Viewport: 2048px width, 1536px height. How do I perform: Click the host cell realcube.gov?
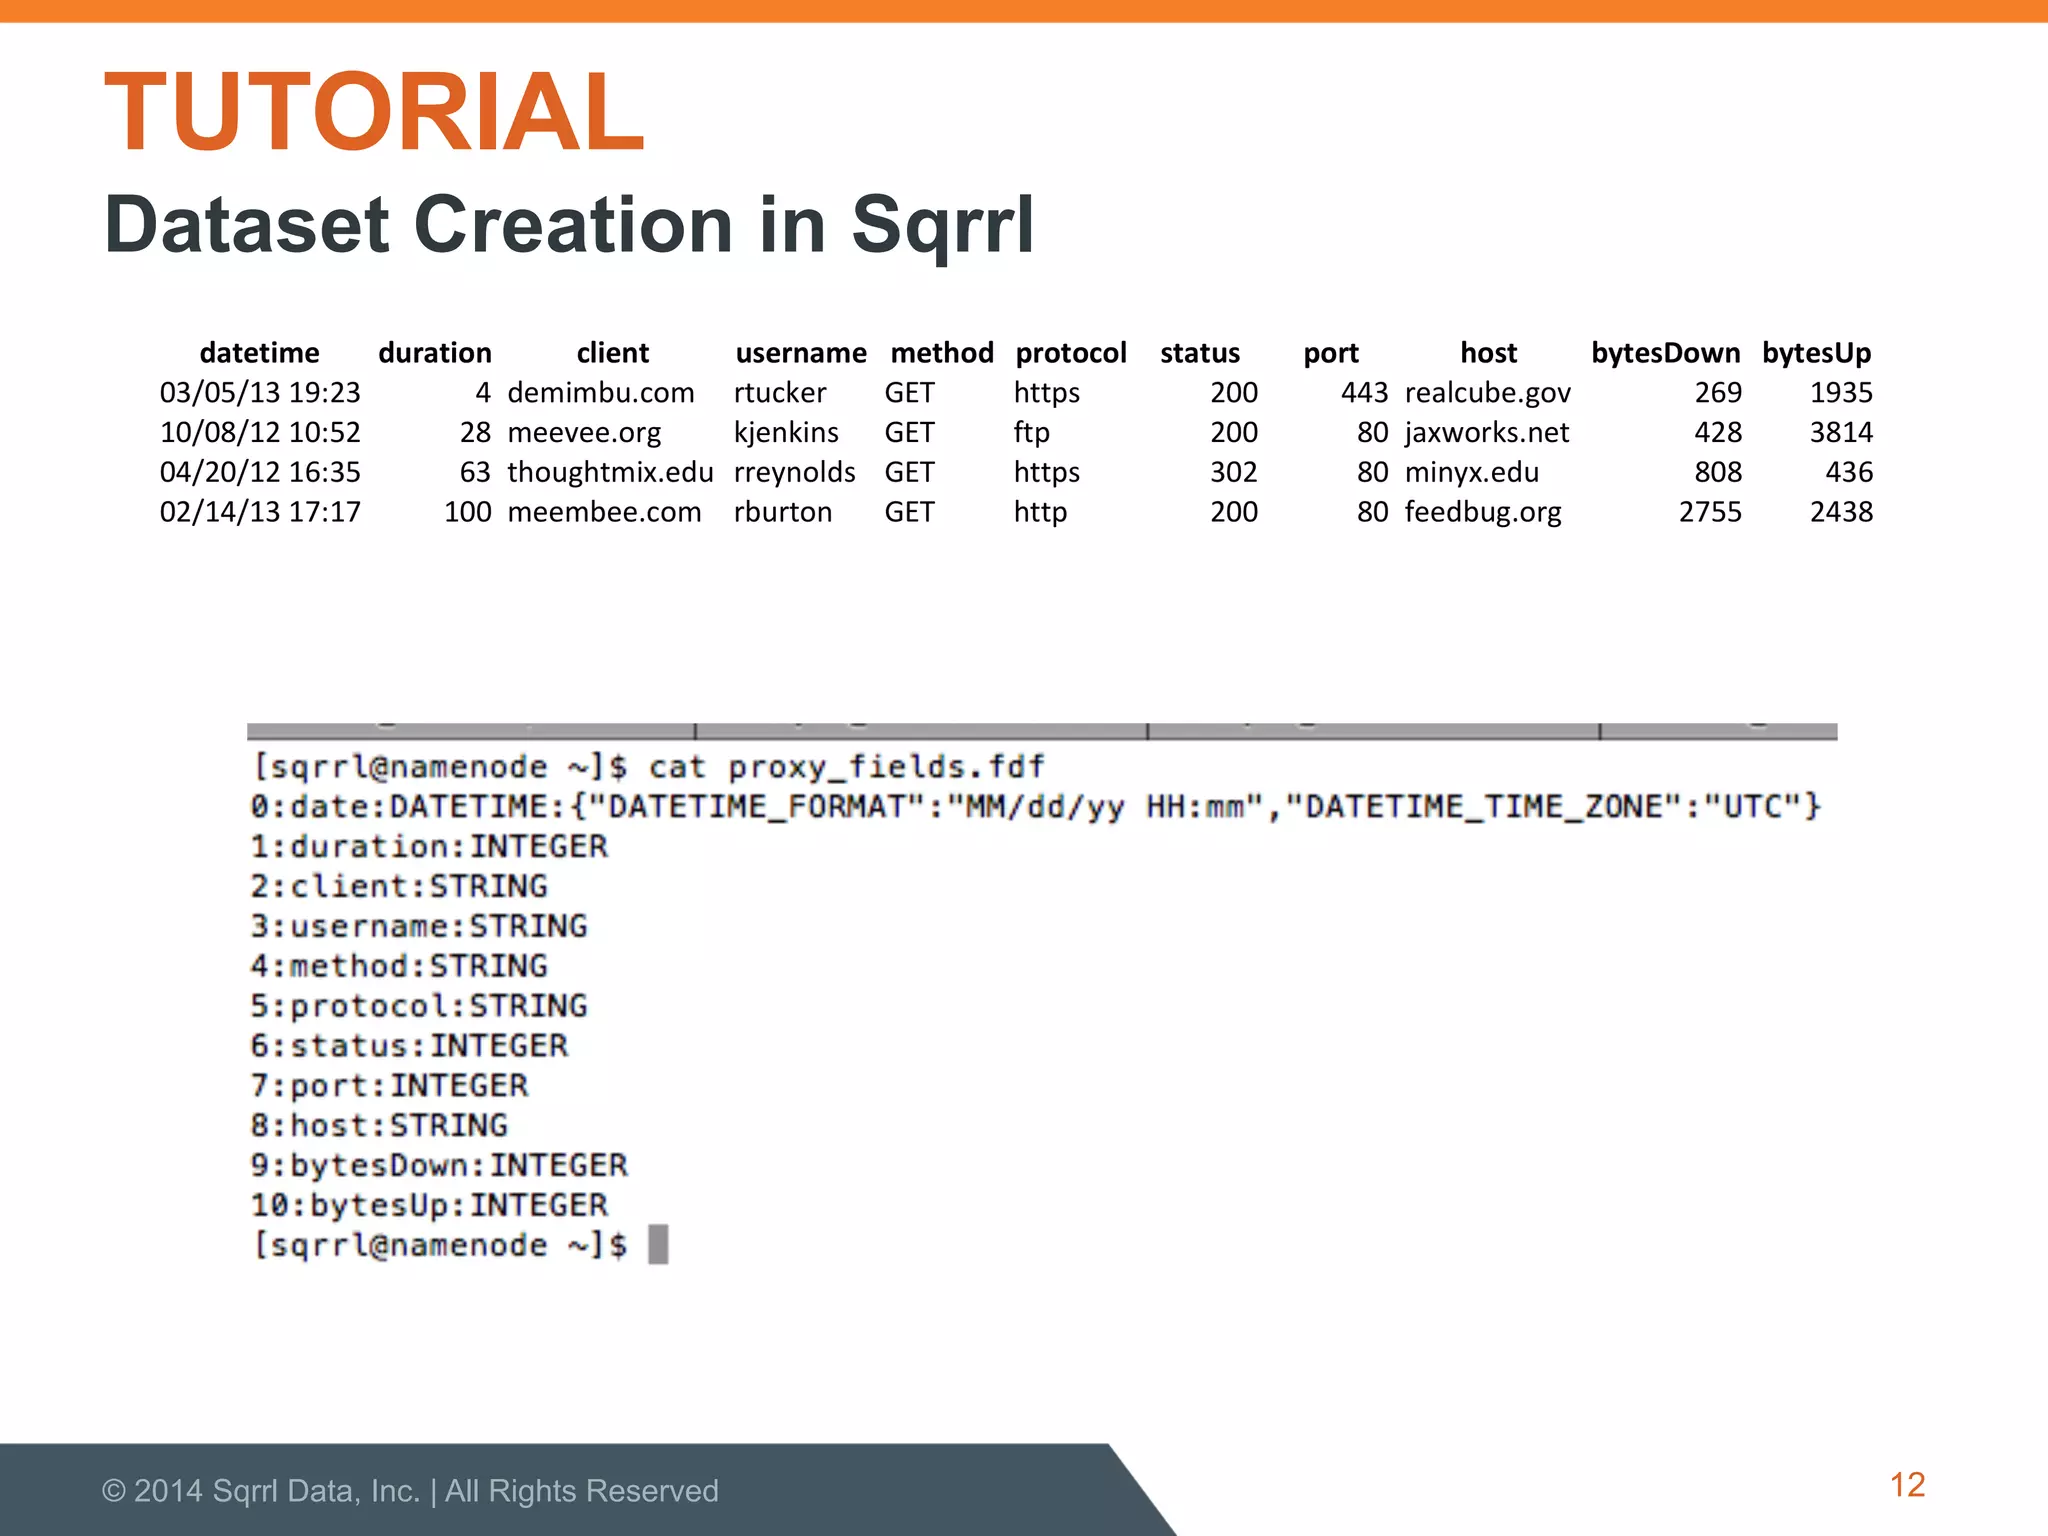1488,394
